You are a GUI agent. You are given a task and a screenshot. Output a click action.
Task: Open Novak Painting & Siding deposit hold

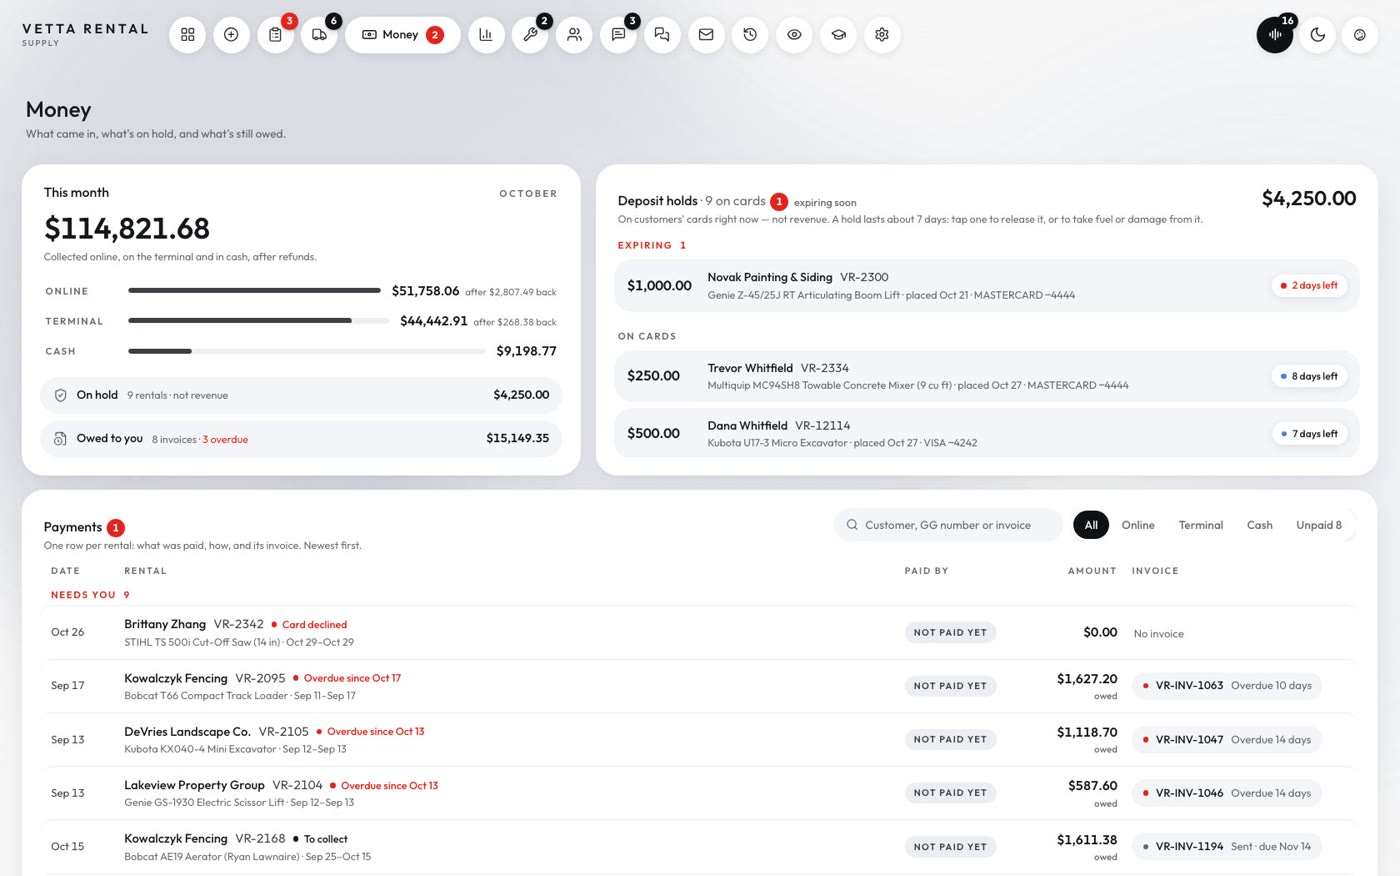click(x=986, y=286)
